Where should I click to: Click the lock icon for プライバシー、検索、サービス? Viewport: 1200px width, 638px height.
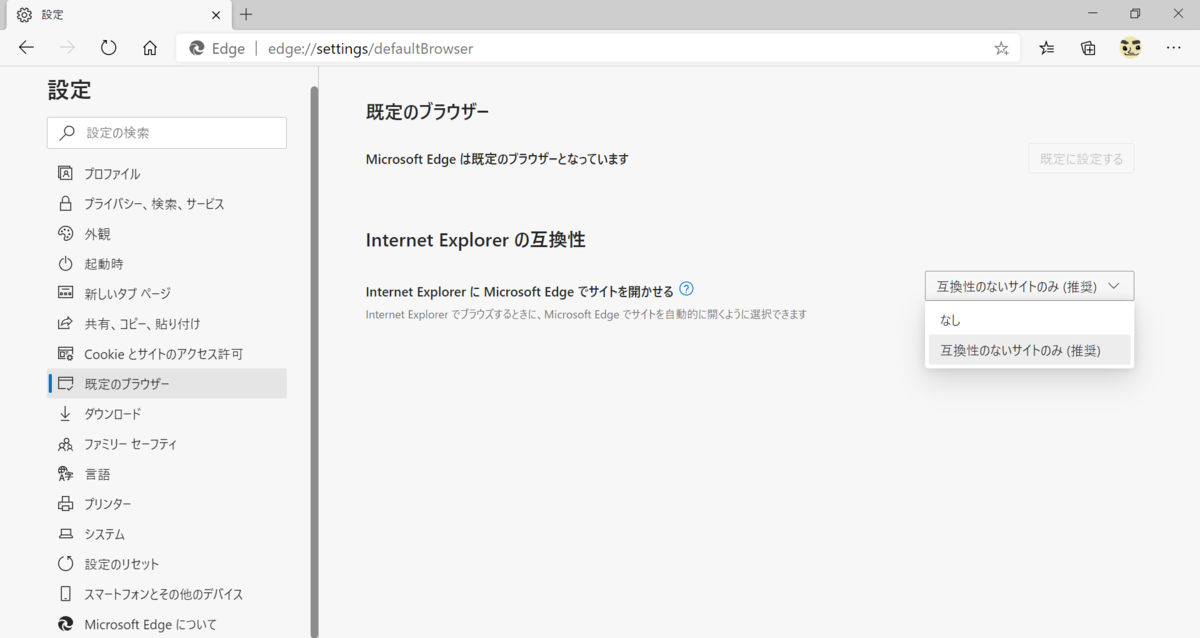(x=66, y=203)
